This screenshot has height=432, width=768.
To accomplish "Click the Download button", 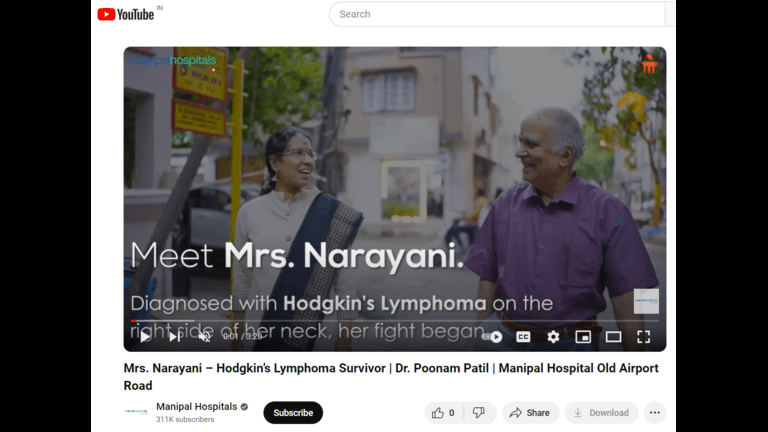I will 601,412.
